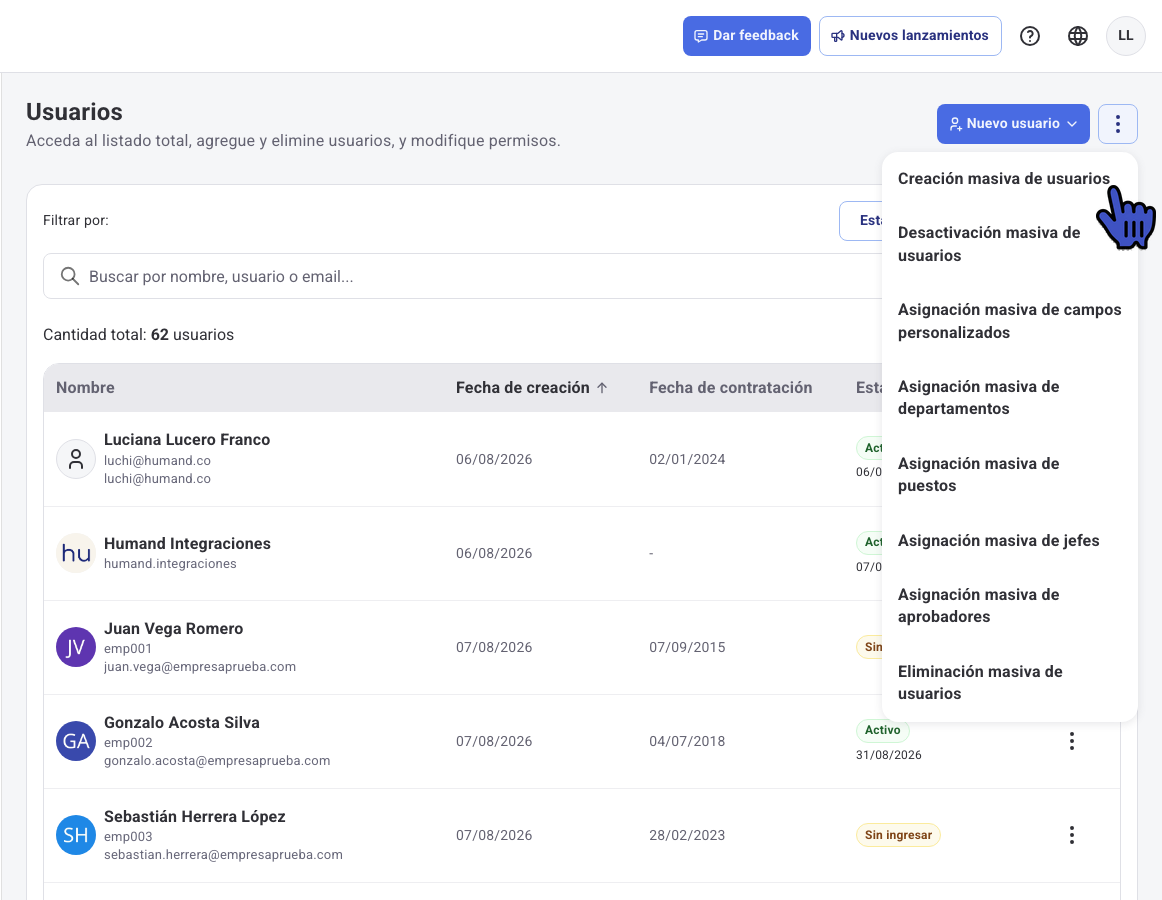Click the search magnifier icon
1162x900 pixels.
70,277
